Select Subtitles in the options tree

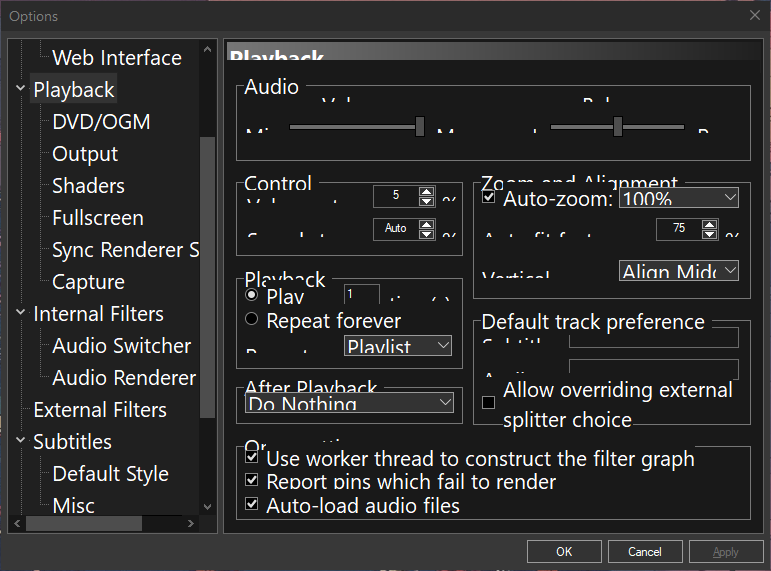click(x=72, y=442)
